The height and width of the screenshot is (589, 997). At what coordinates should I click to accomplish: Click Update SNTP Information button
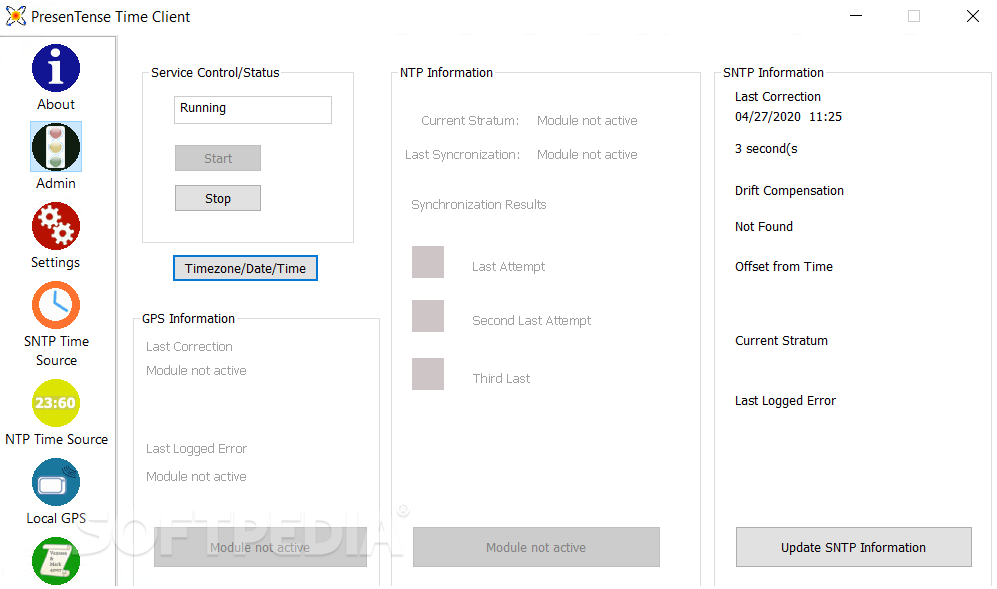click(x=853, y=547)
